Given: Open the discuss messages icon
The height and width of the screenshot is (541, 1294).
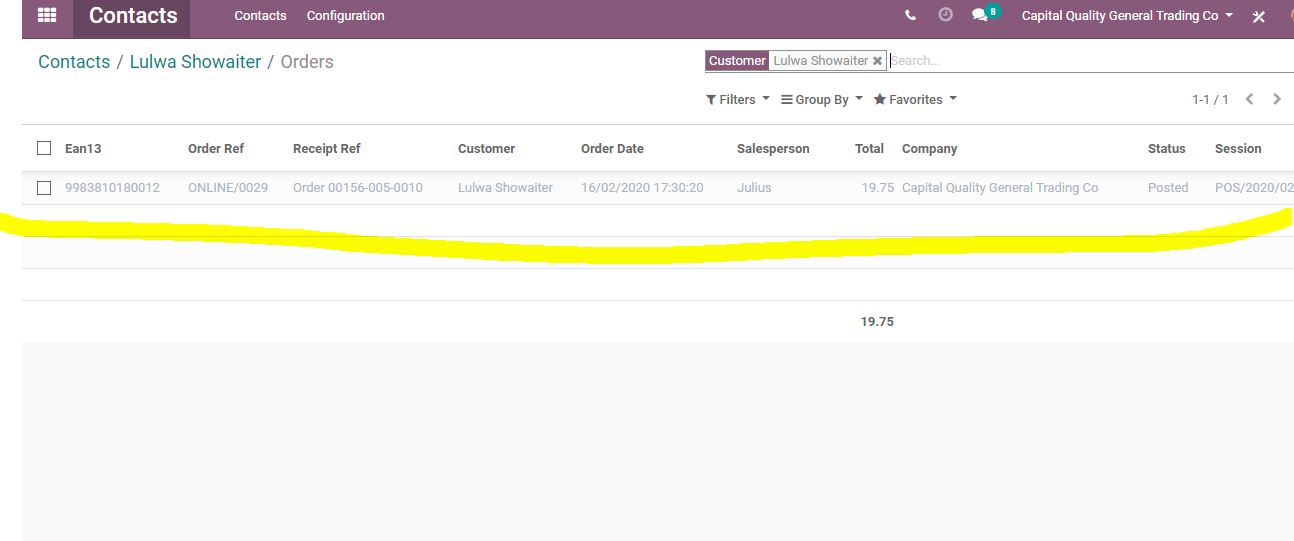Looking at the screenshot, I should point(981,16).
